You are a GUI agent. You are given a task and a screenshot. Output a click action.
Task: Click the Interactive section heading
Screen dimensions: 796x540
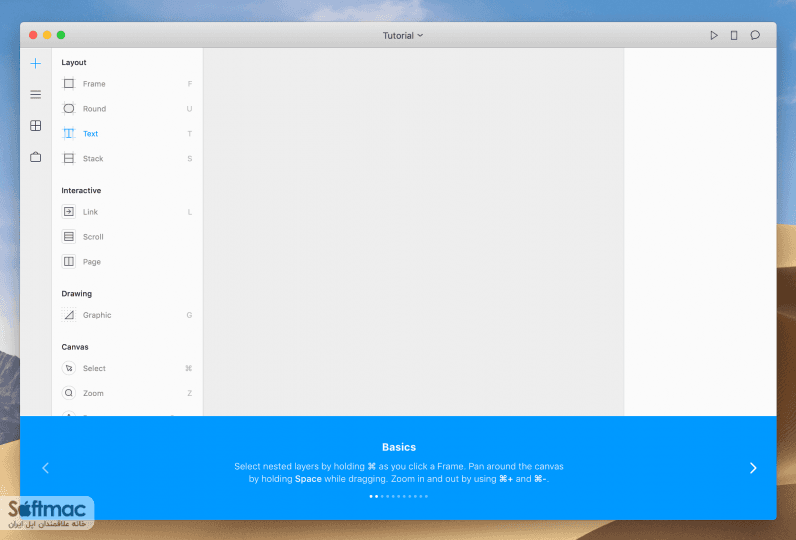tap(81, 190)
